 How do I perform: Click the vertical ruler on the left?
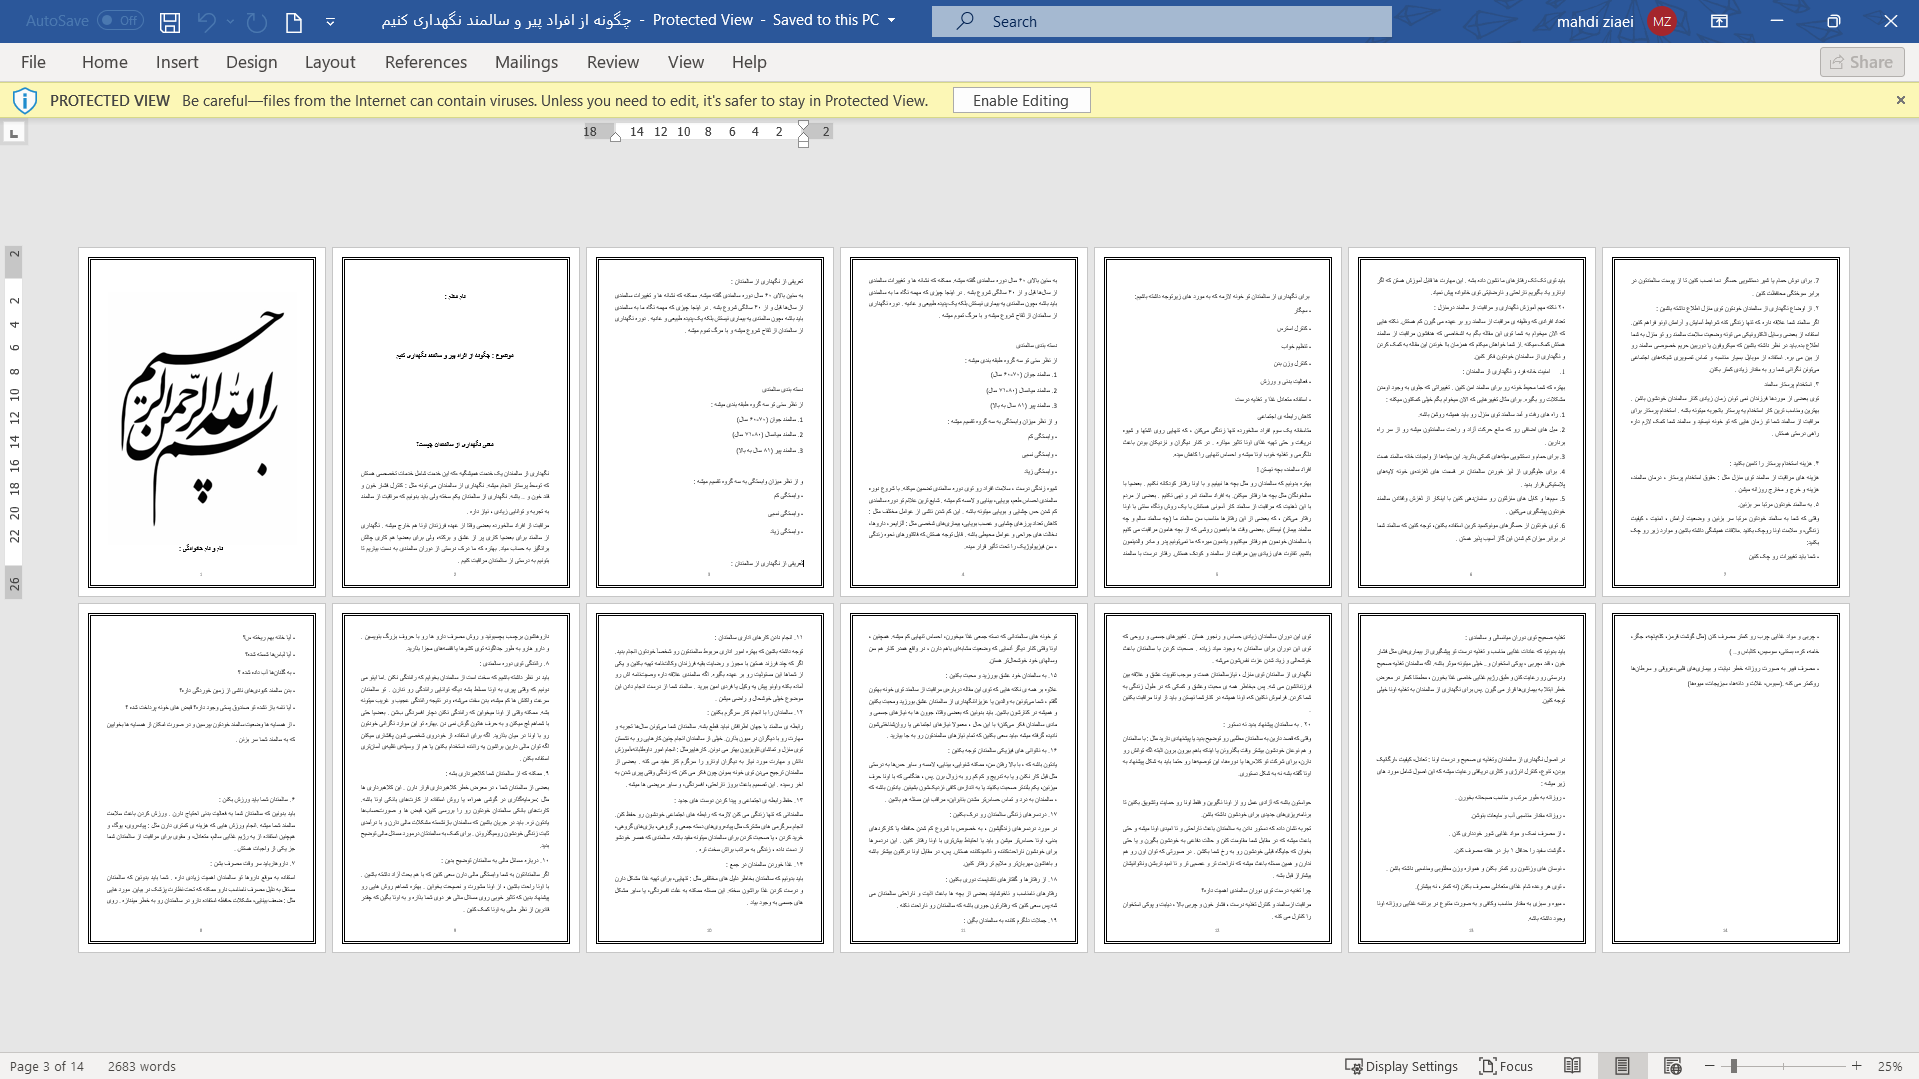(x=14, y=422)
